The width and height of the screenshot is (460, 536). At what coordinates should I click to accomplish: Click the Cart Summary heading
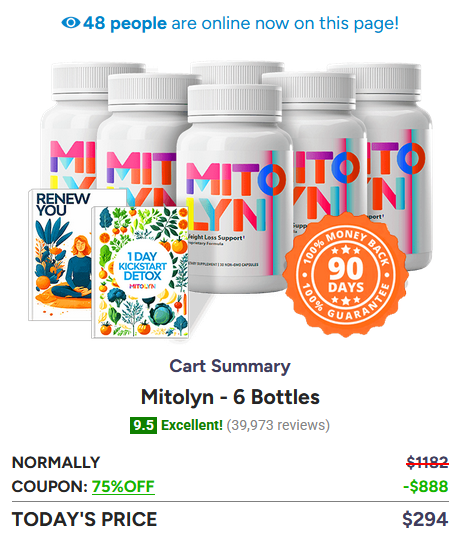point(230,366)
